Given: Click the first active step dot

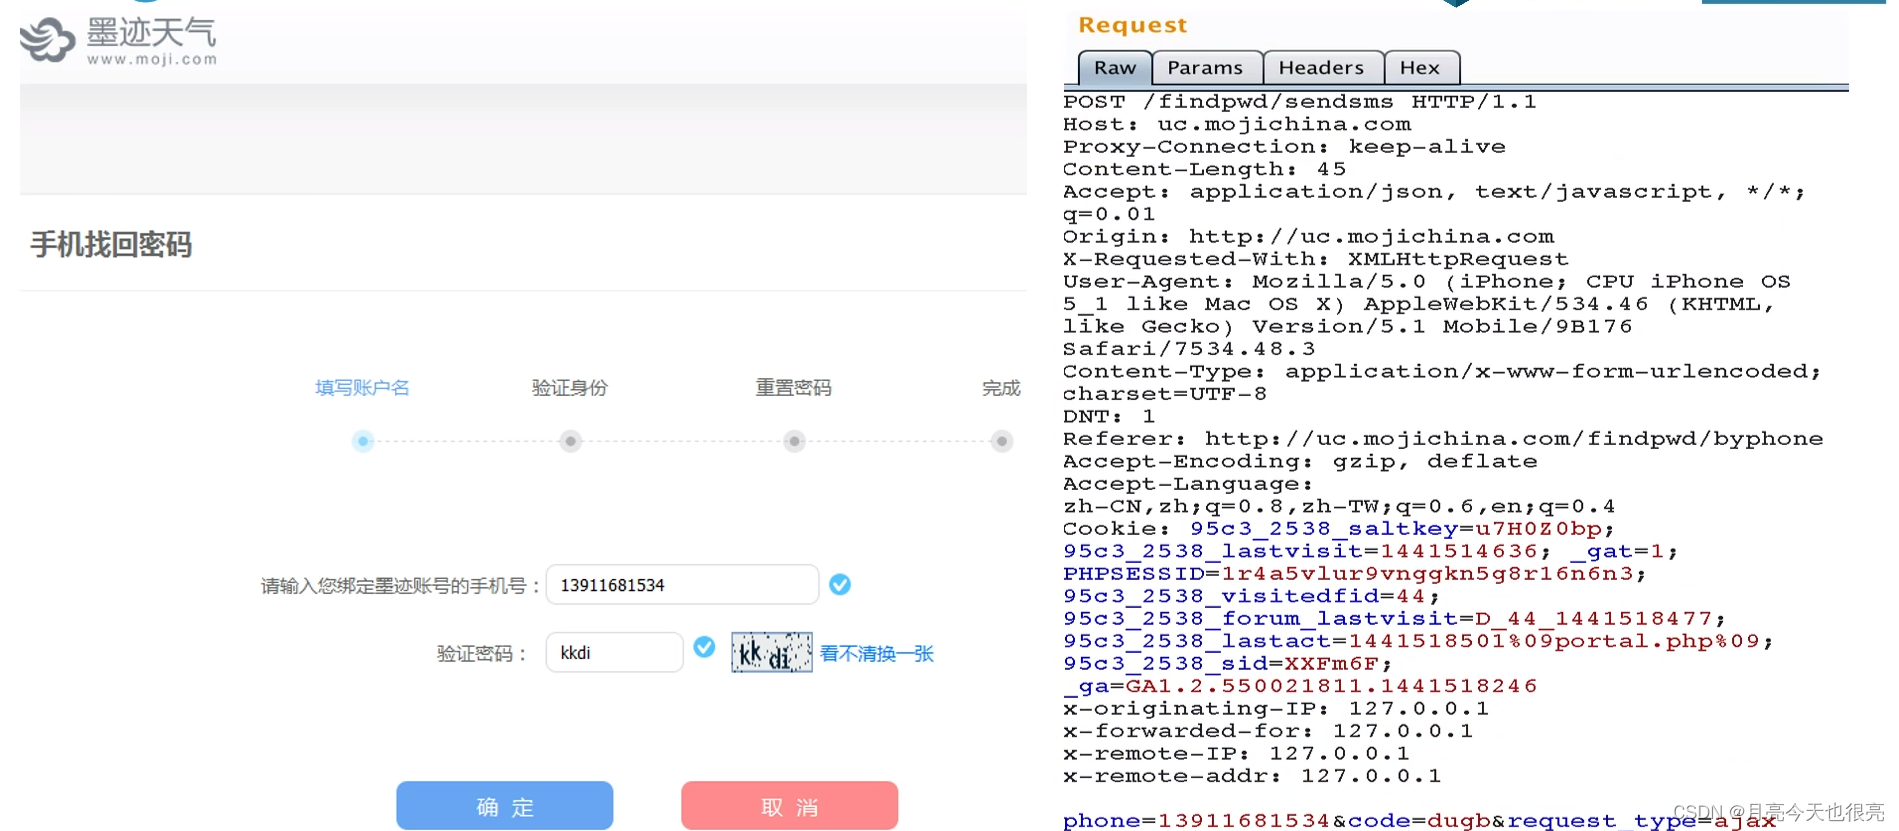Looking at the screenshot, I should 363,441.
